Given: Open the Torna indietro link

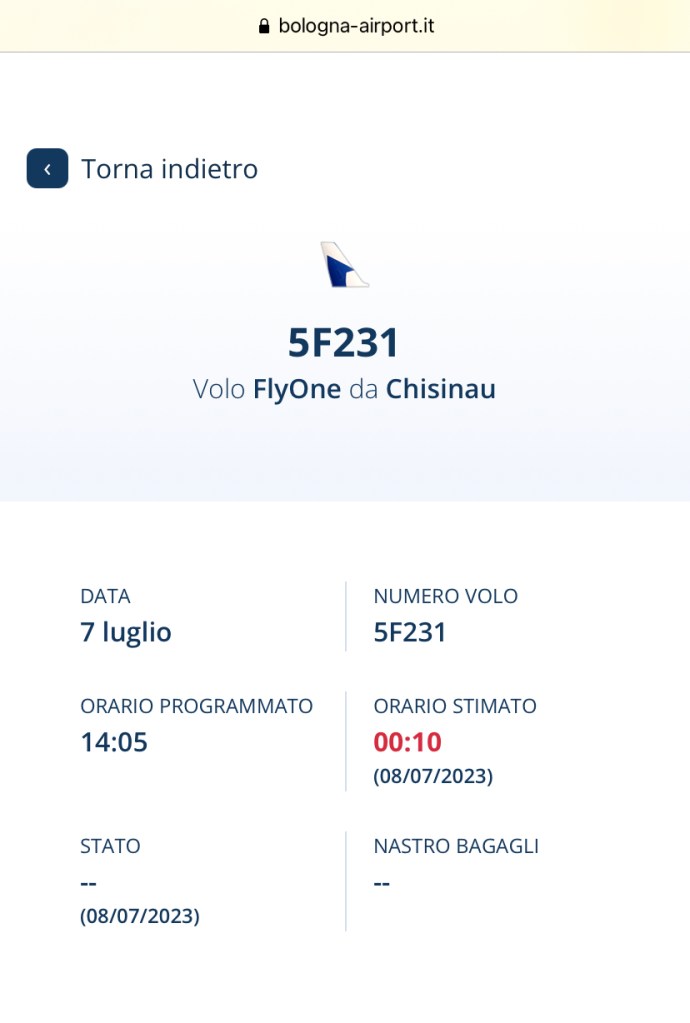Looking at the screenshot, I should point(170,169).
